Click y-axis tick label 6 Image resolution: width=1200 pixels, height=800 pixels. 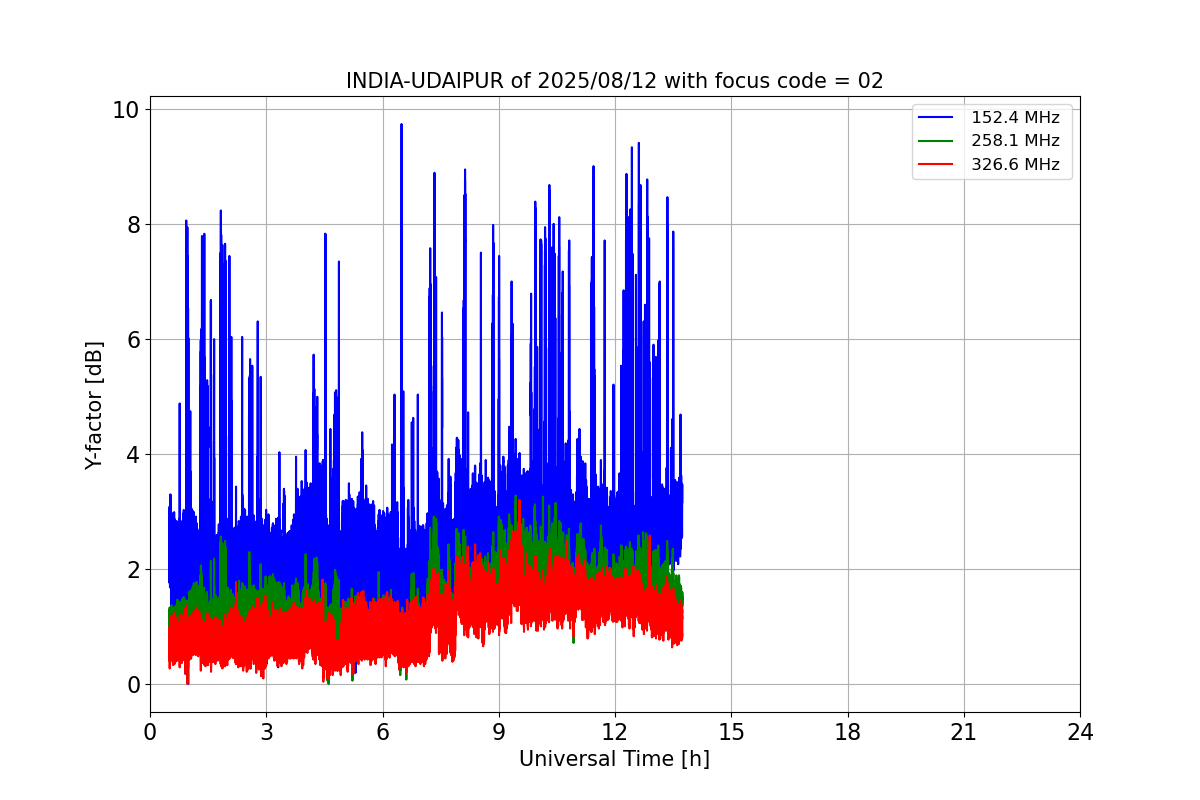(x=134, y=339)
